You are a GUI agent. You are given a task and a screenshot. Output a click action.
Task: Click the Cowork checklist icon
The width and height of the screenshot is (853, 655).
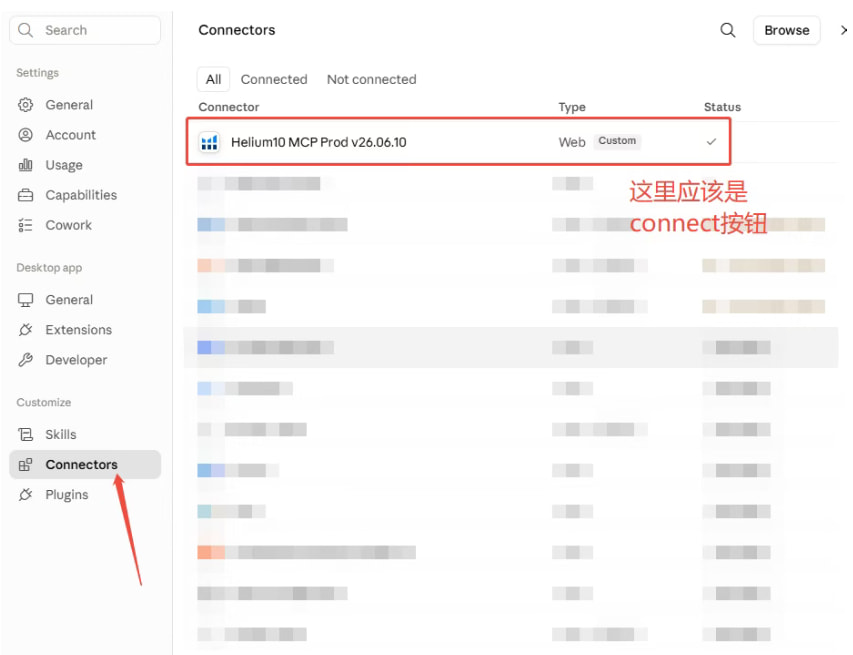tap(26, 225)
